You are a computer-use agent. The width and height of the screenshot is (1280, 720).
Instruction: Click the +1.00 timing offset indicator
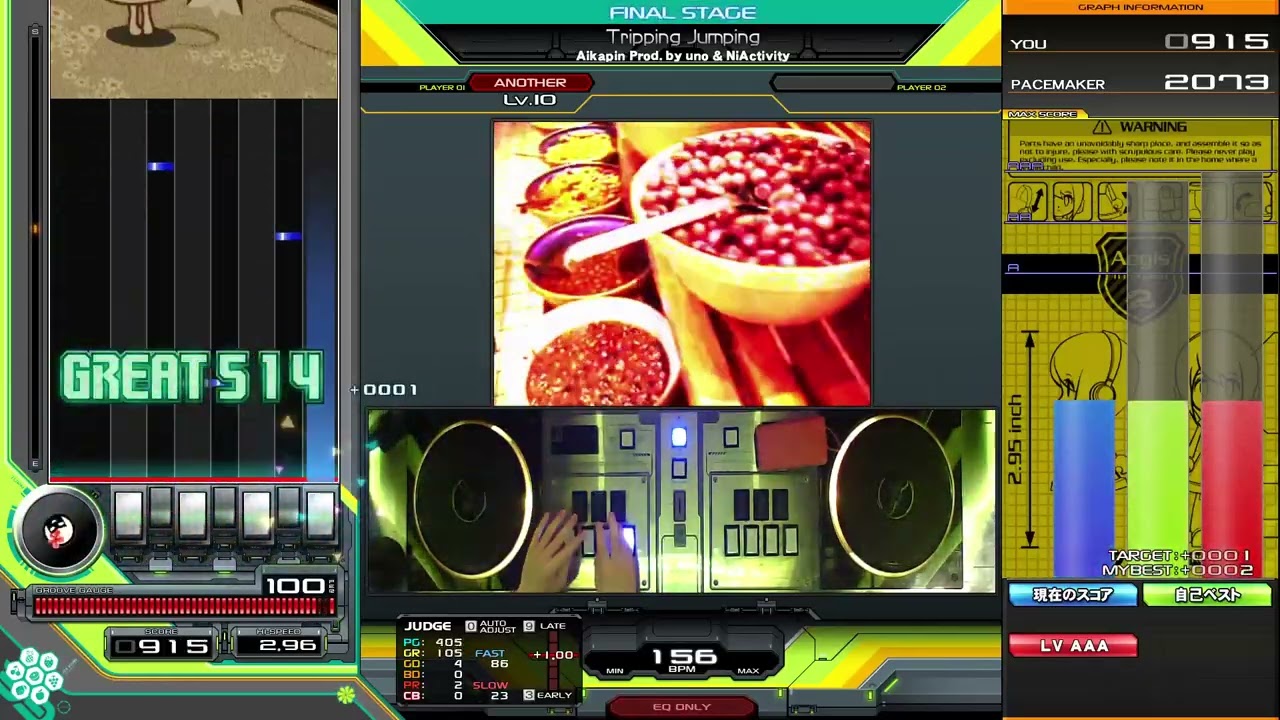(553, 655)
